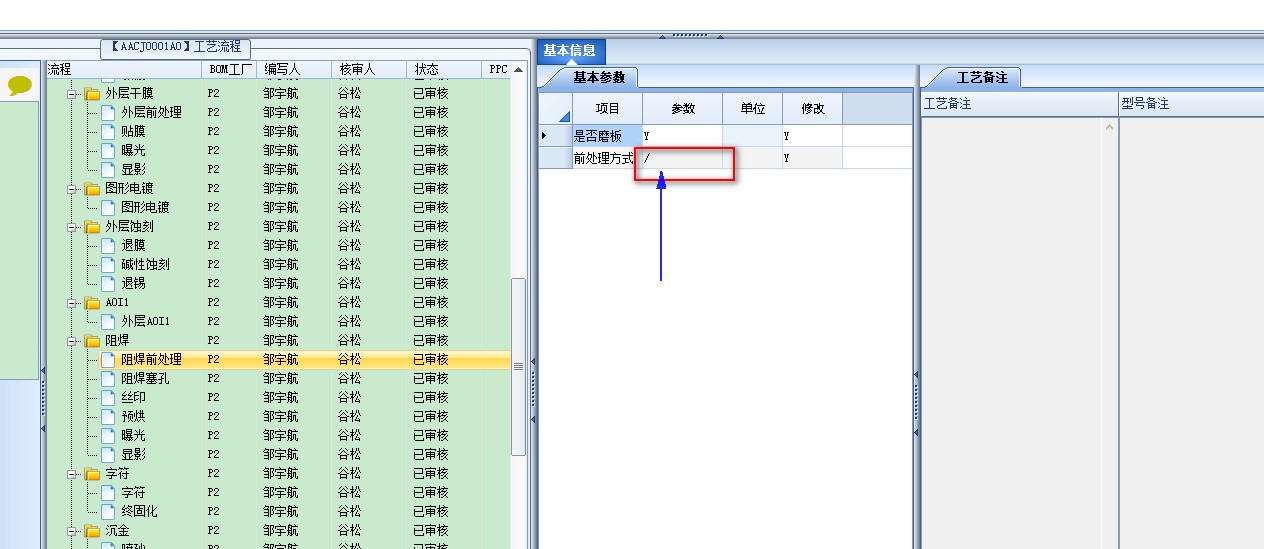Click the tree list vertical scrollbar thumb
Viewport: 1264px width, 549px height.
[x=518, y=366]
